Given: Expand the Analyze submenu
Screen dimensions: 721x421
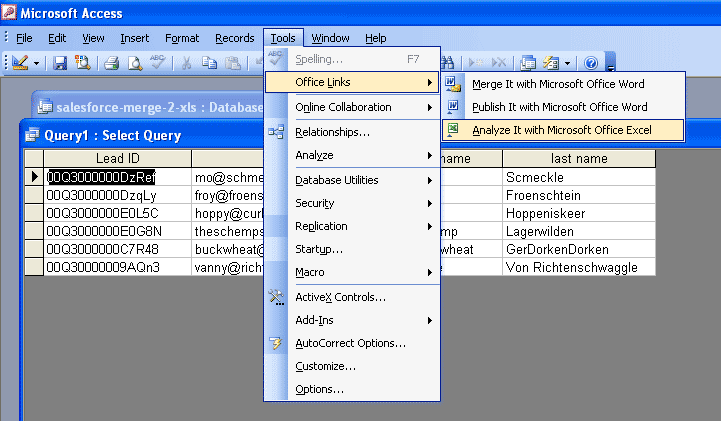Looking at the screenshot, I should (x=352, y=155).
